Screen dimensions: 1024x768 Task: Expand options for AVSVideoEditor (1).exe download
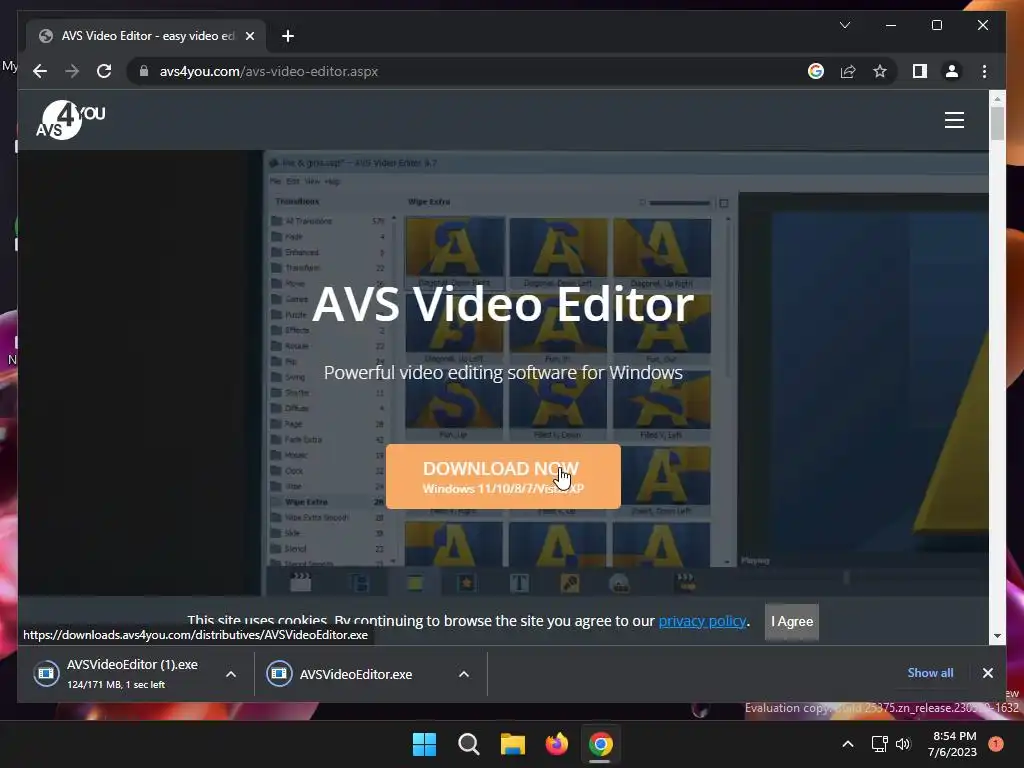click(231, 674)
